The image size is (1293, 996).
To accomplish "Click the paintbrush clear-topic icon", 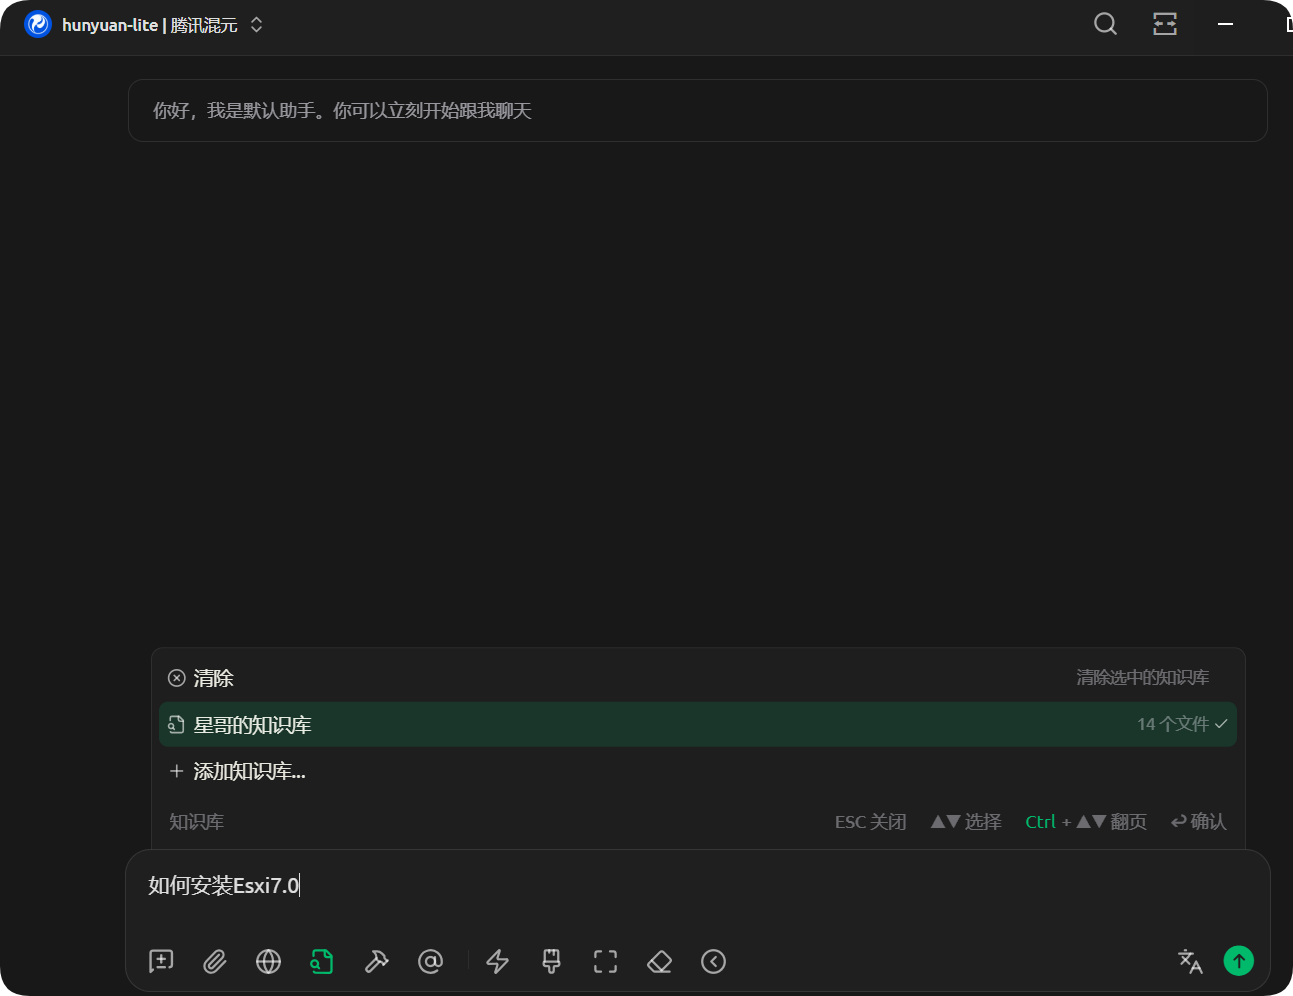I will click(551, 961).
